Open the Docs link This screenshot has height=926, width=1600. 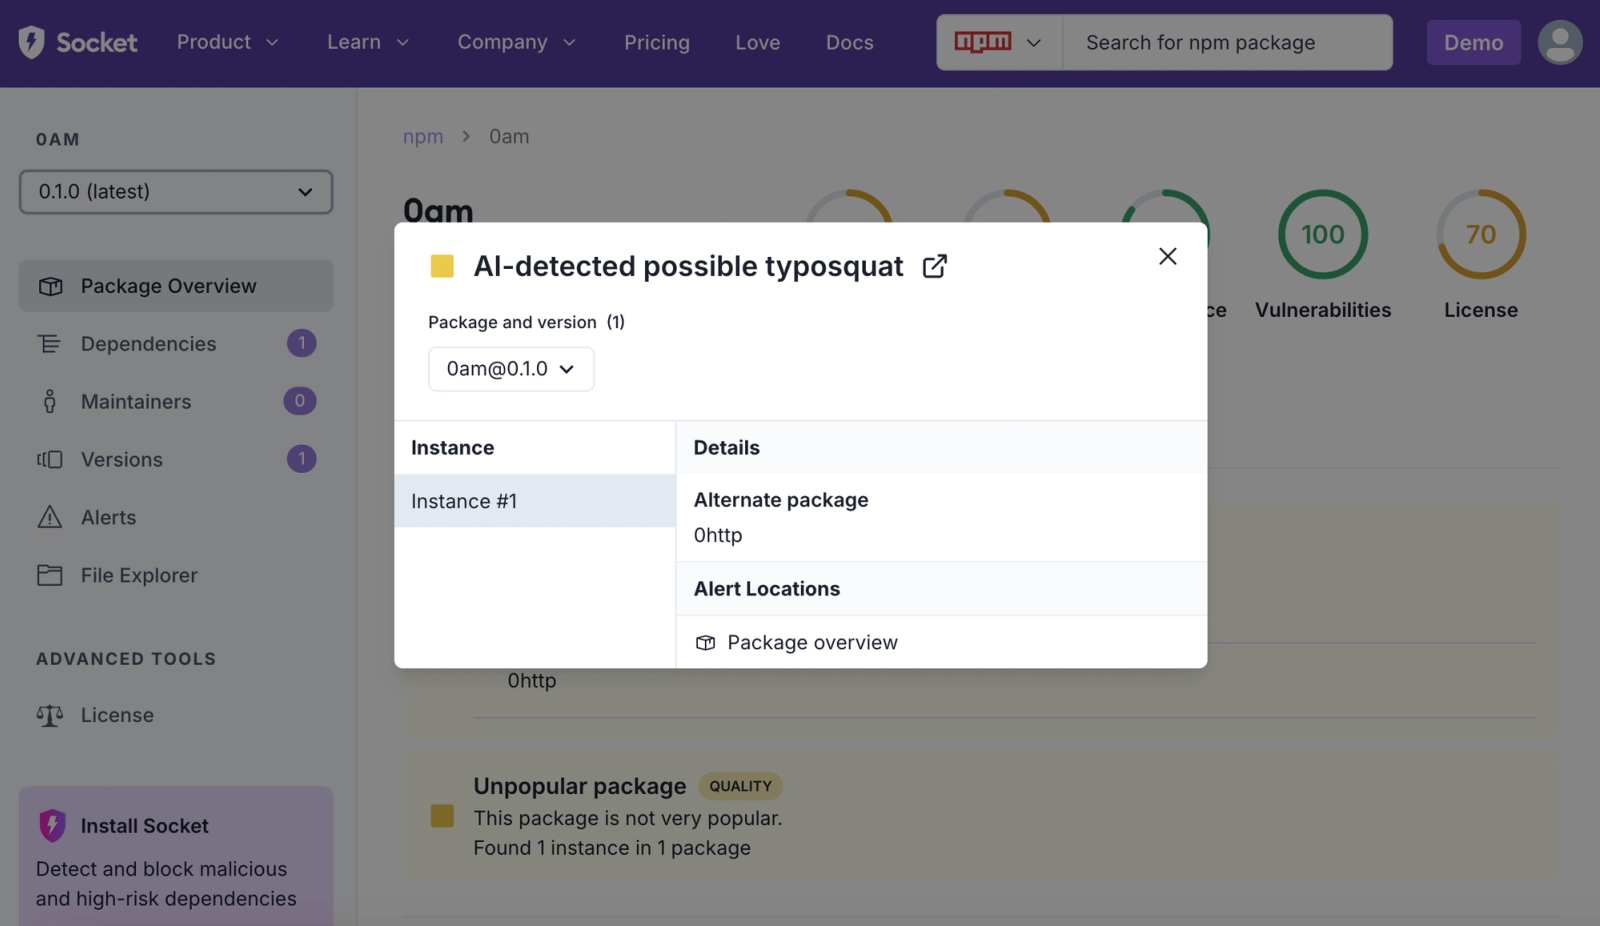(x=849, y=42)
